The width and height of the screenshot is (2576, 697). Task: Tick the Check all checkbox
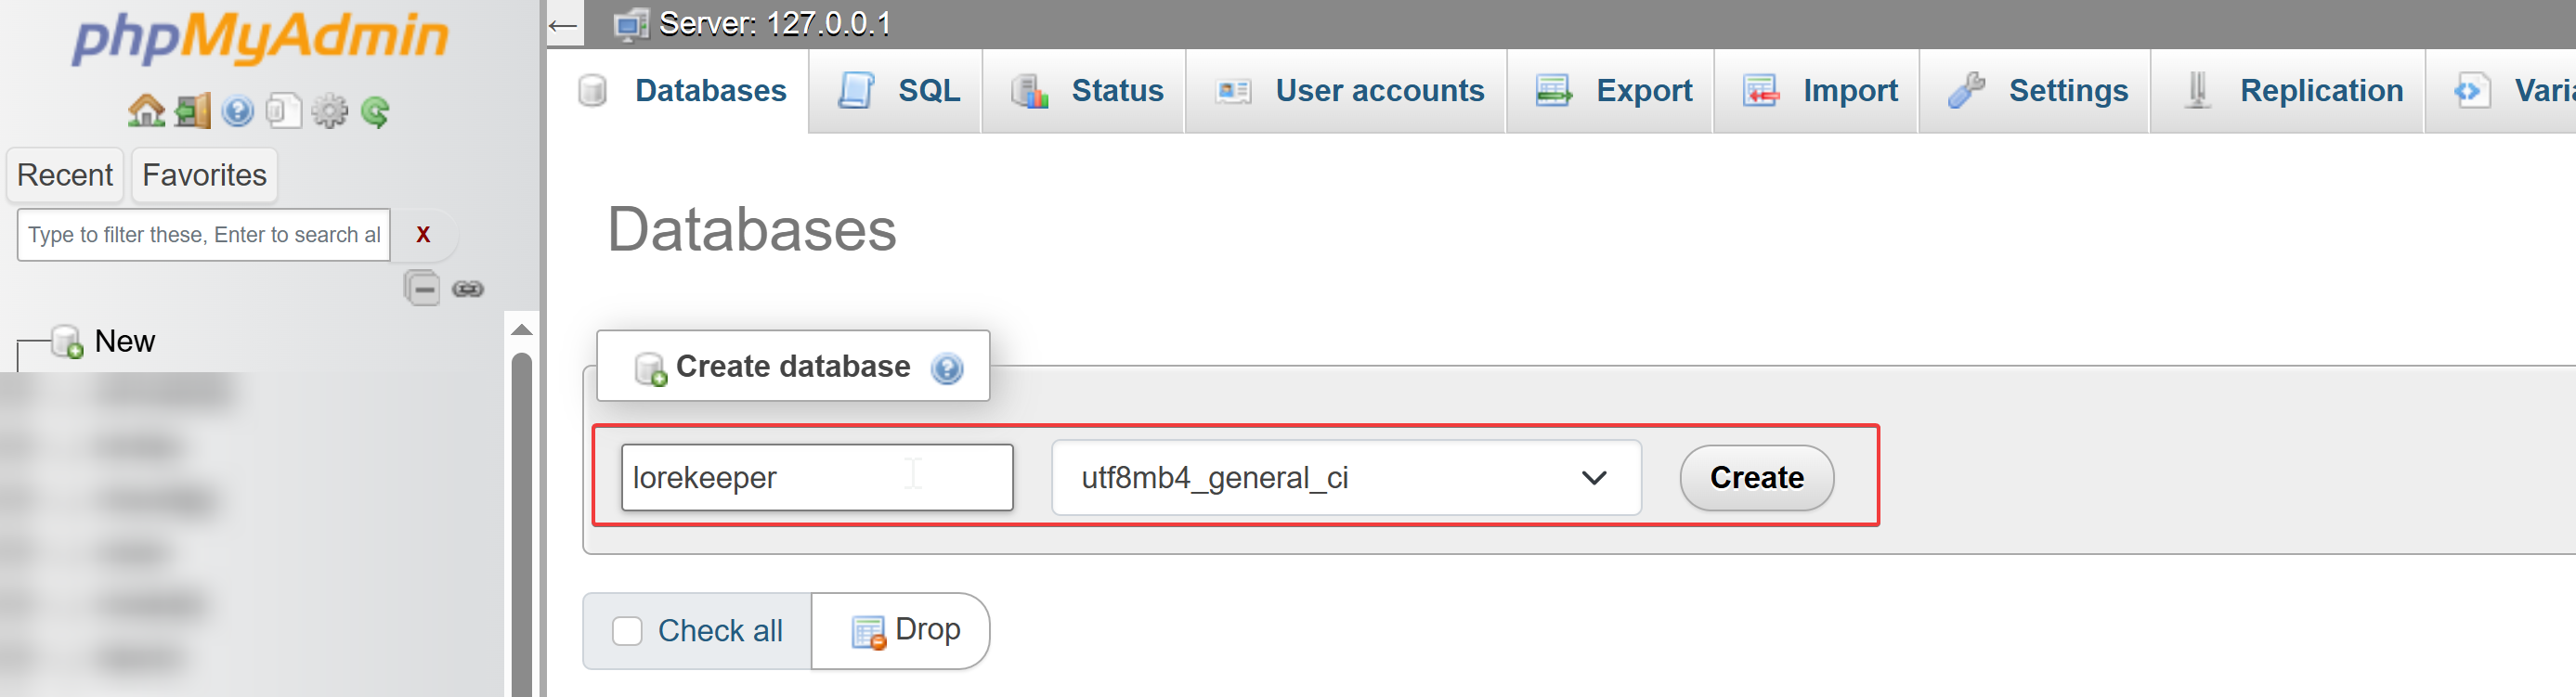pyautogui.click(x=627, y=631)
